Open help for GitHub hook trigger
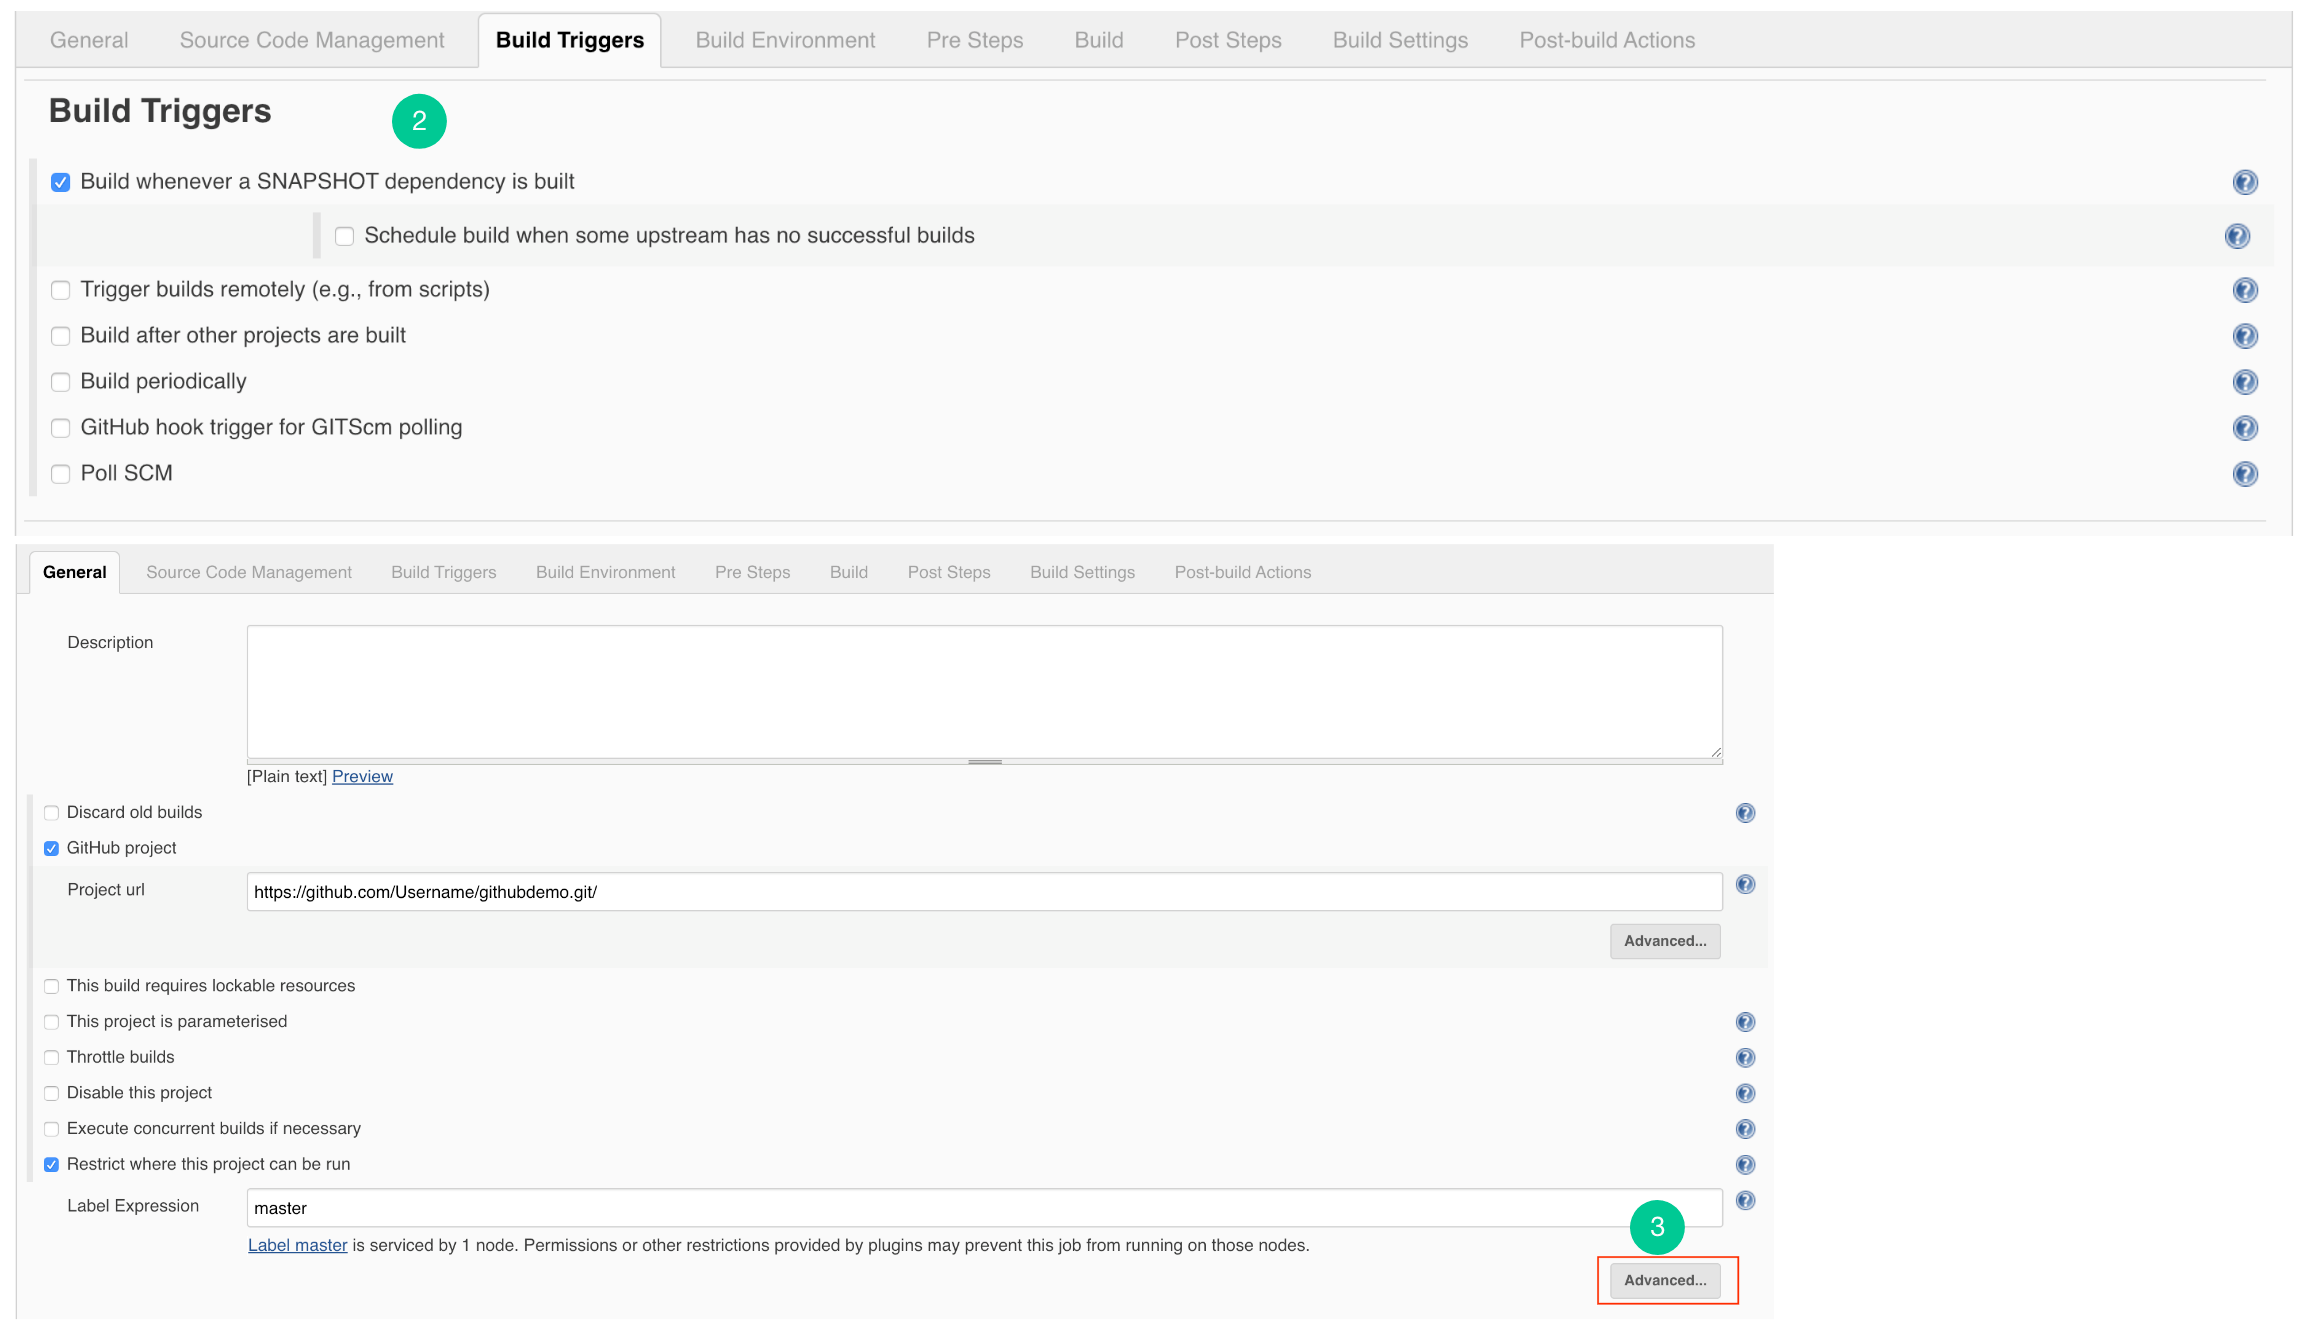 (2246, 428)
